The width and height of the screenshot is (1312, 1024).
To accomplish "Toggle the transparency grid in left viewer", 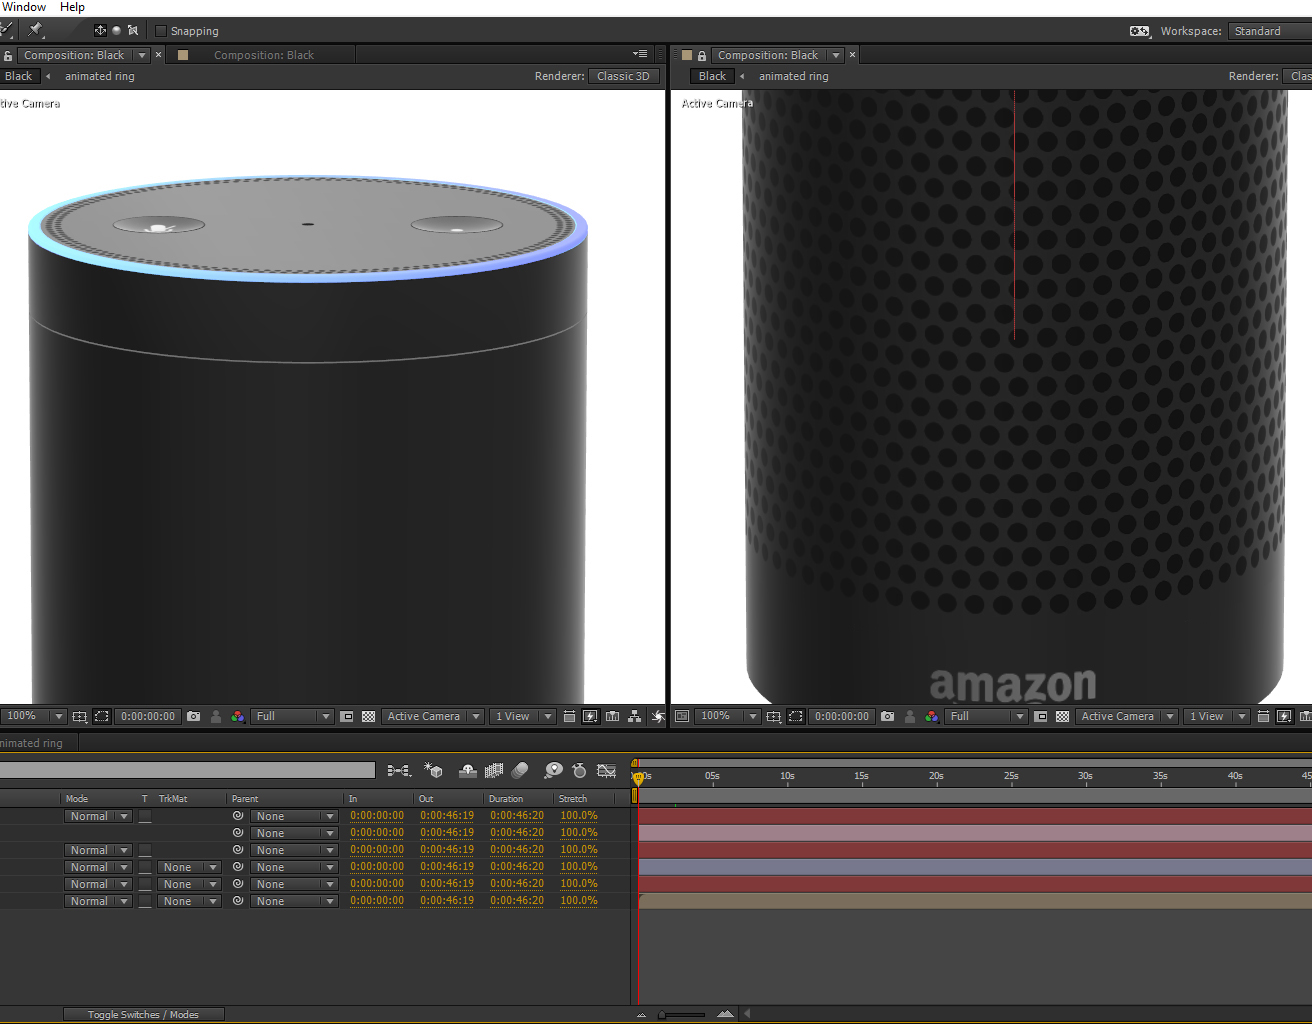I will 368,716.
